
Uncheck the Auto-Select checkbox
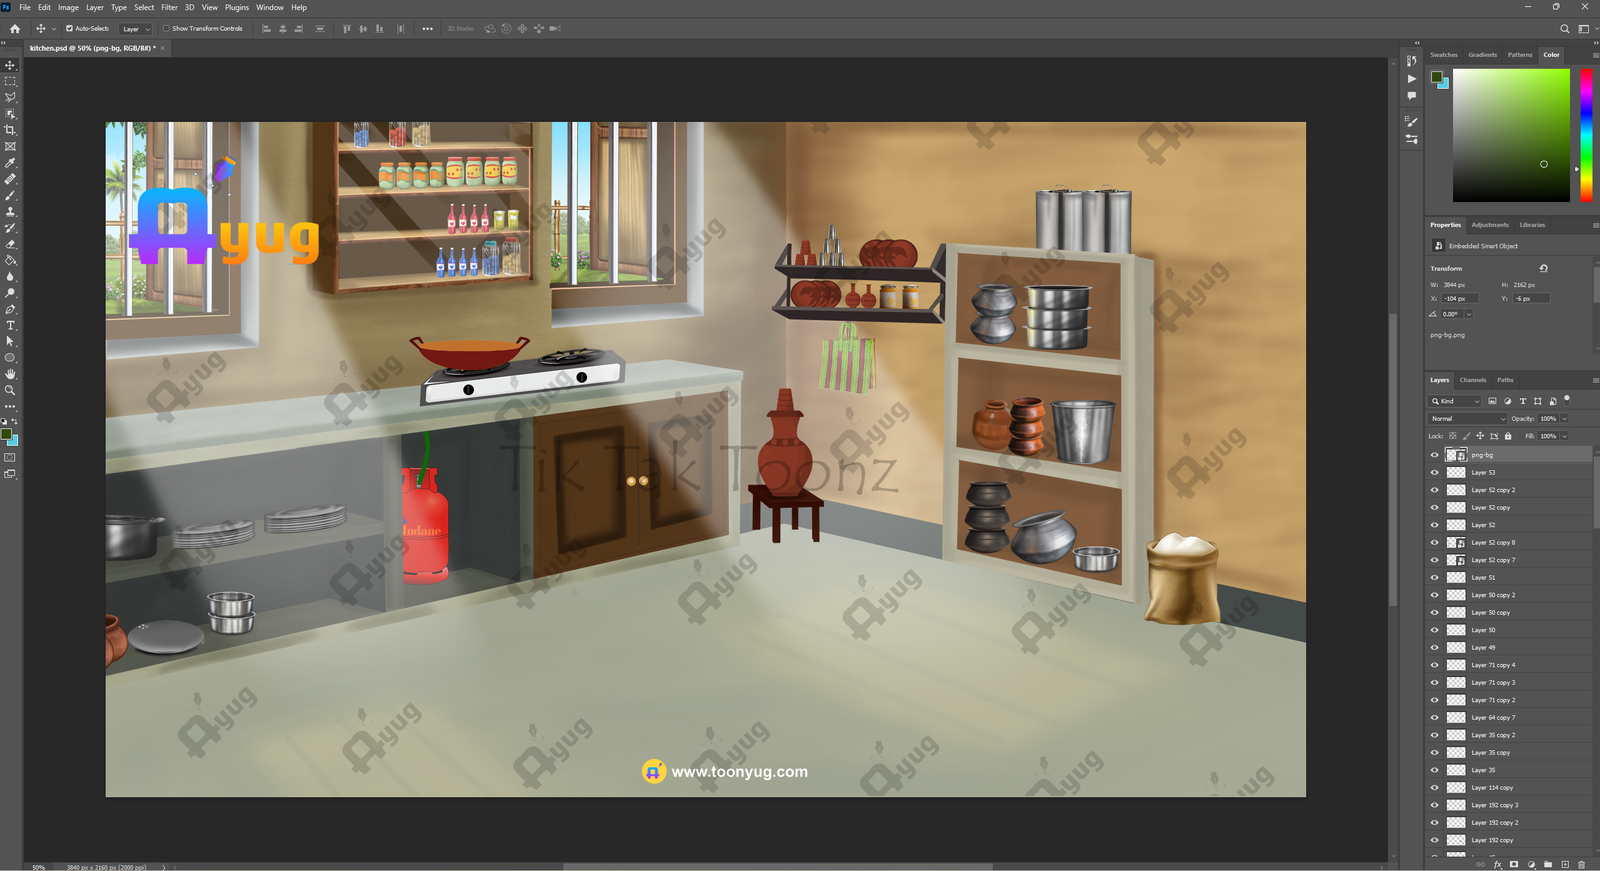click(x=69, y=29)
